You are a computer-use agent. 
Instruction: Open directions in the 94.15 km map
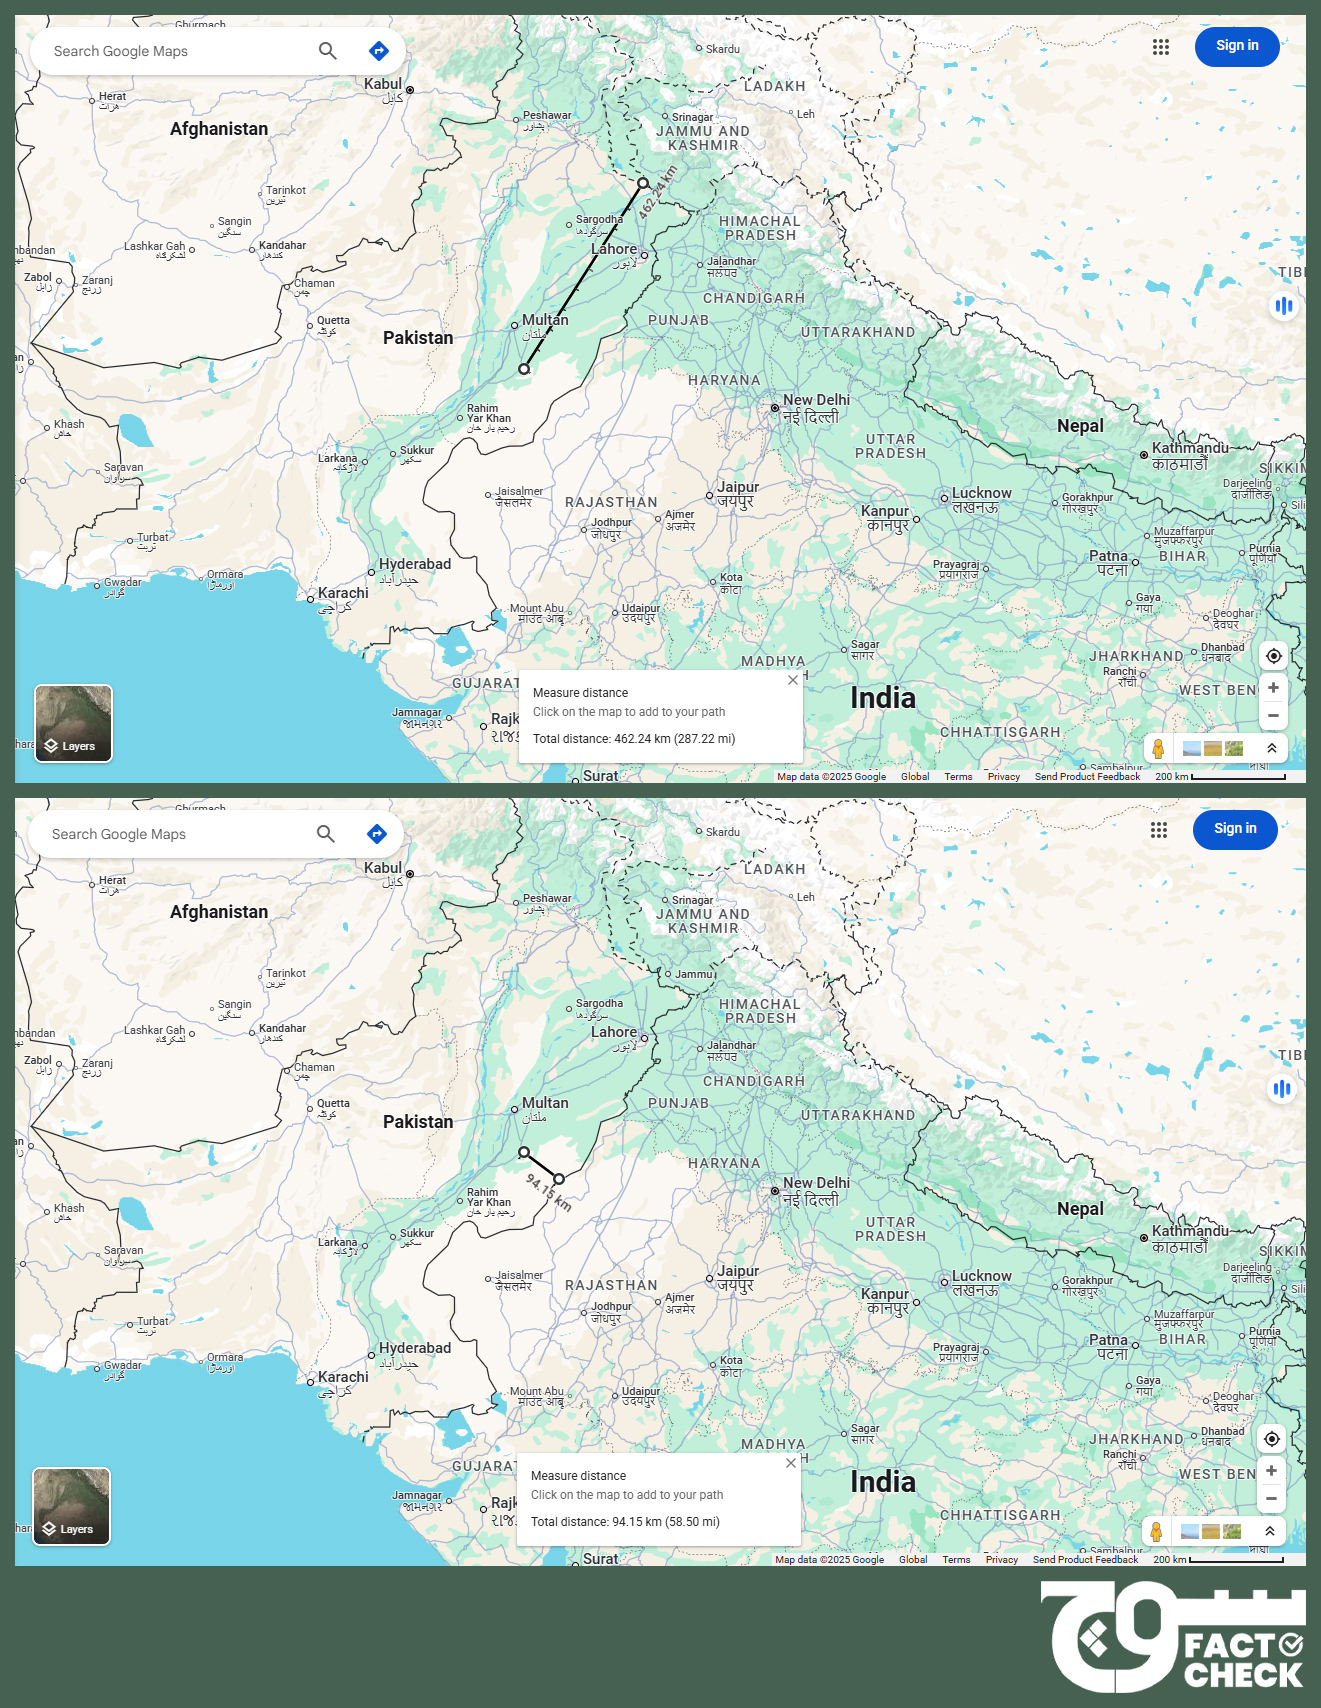point(377,834)
